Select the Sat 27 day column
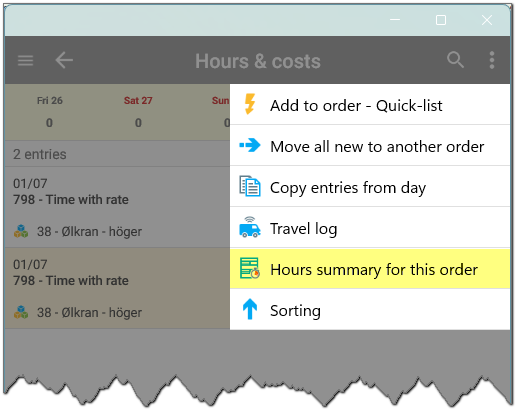 [138, 112]
